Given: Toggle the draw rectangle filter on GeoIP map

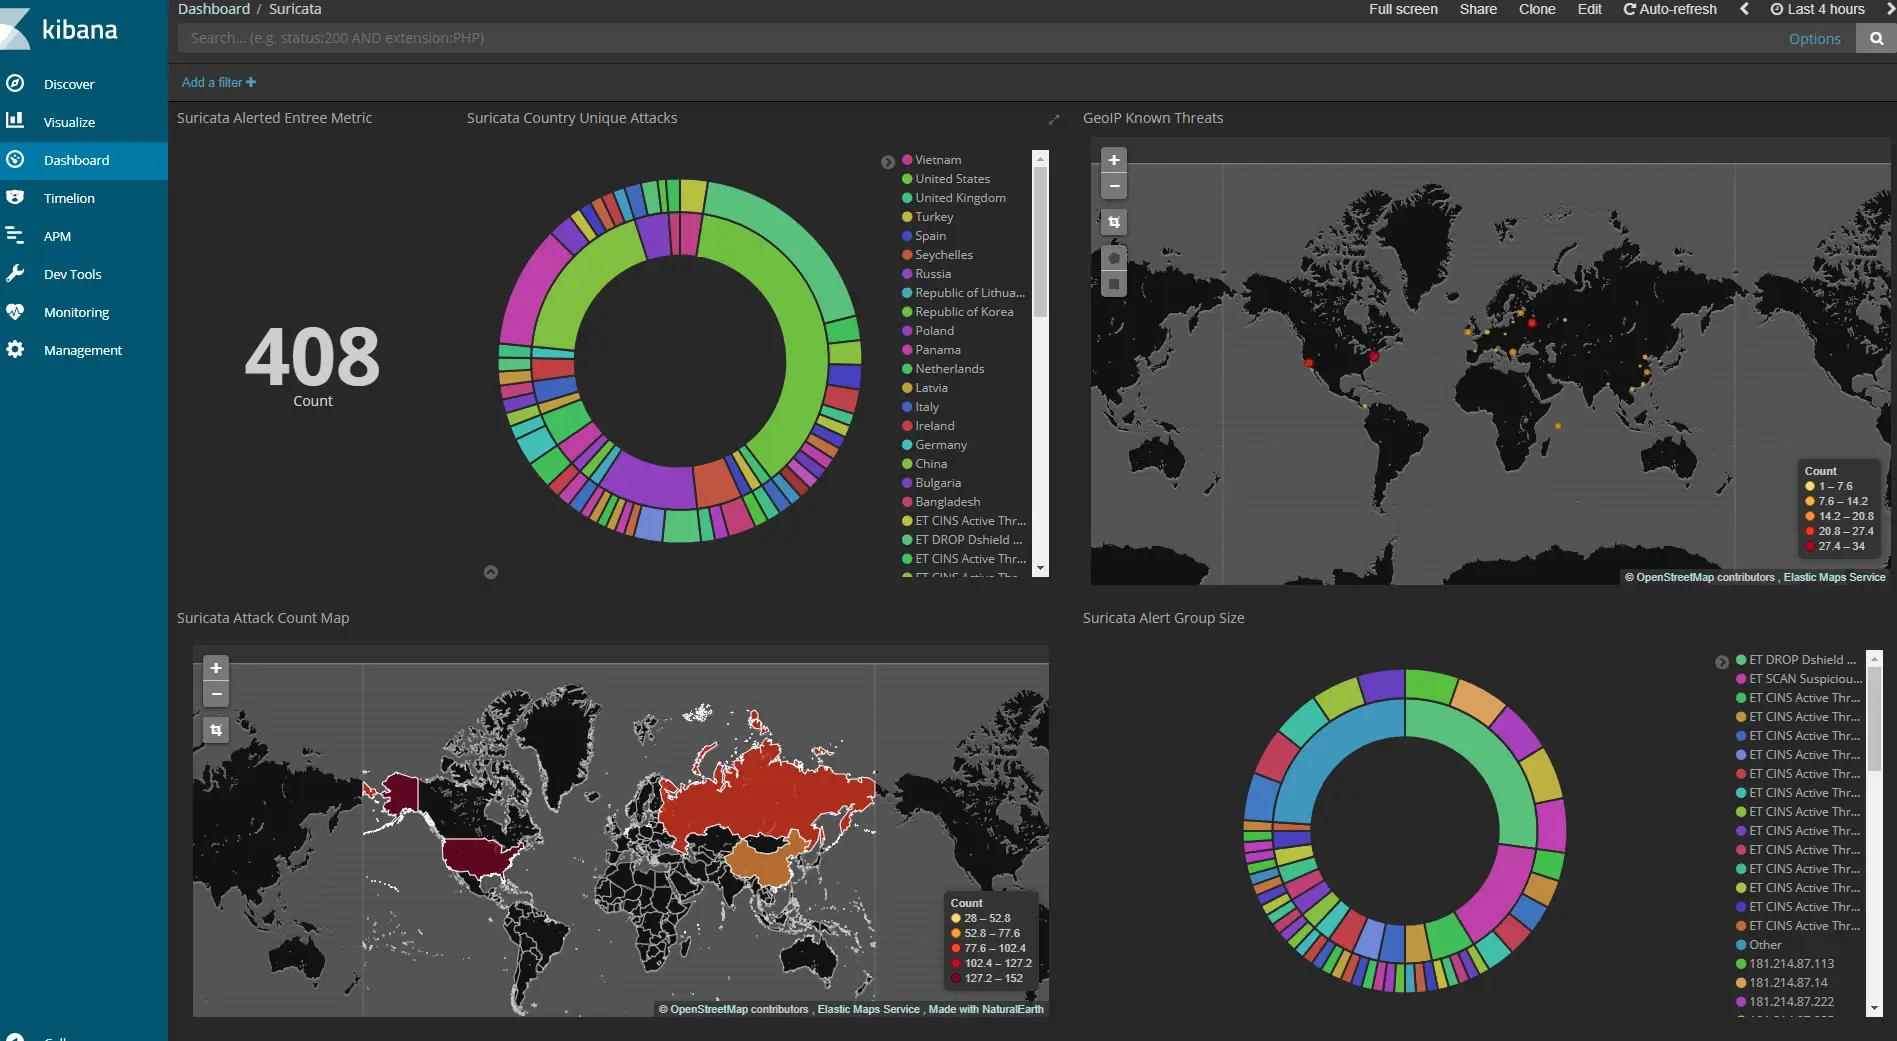Looking at the screenshot, I should point(1113,222).
